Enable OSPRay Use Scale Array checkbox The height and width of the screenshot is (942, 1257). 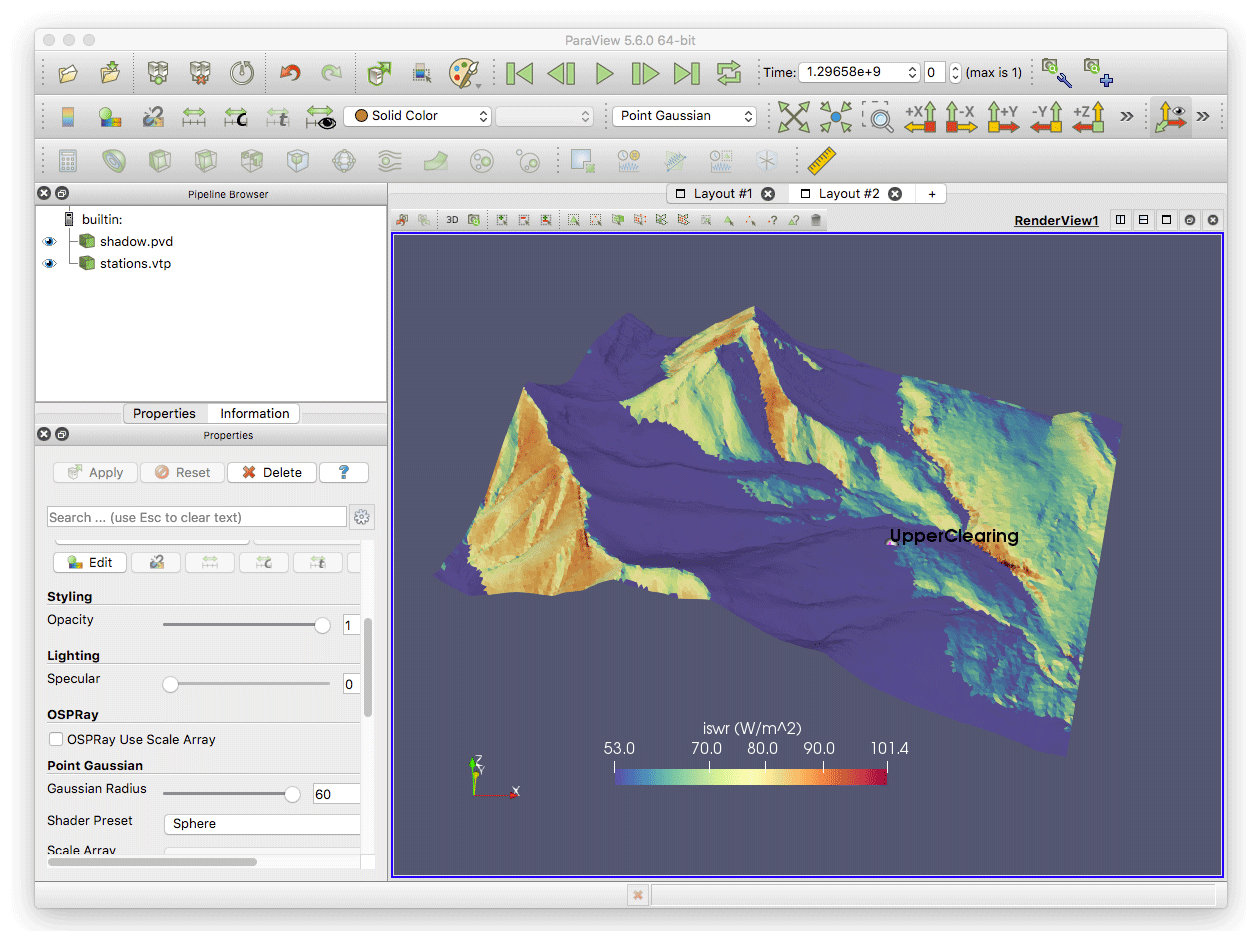click(56, 740)
